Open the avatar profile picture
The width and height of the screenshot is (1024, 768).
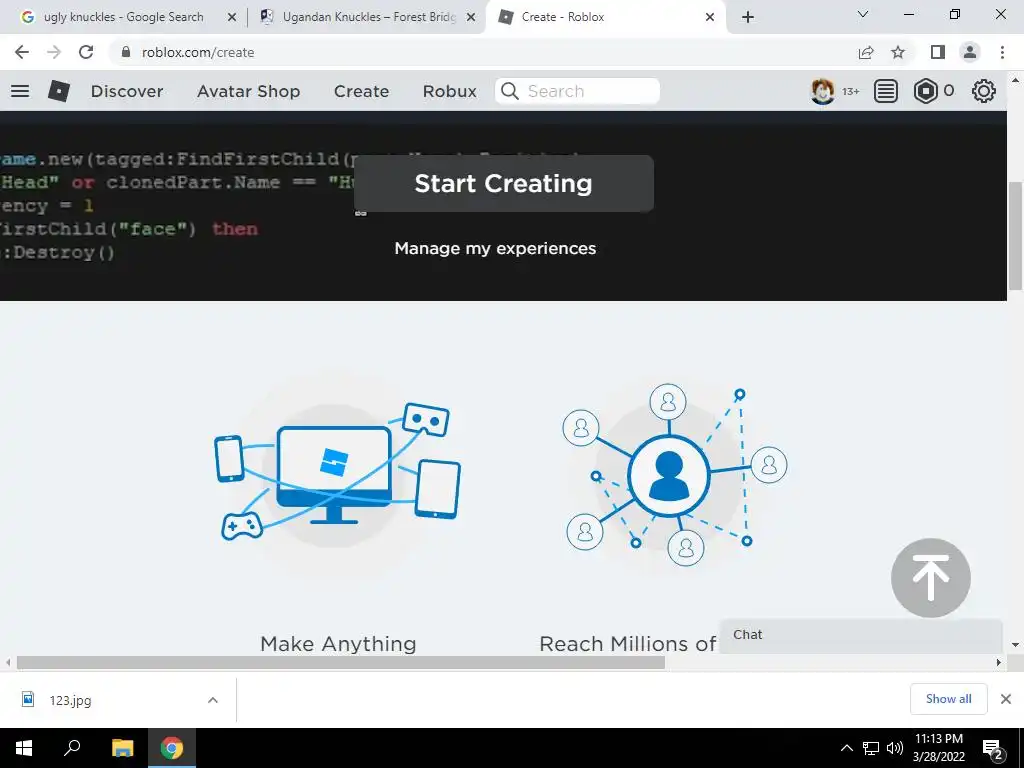(822, 91)
